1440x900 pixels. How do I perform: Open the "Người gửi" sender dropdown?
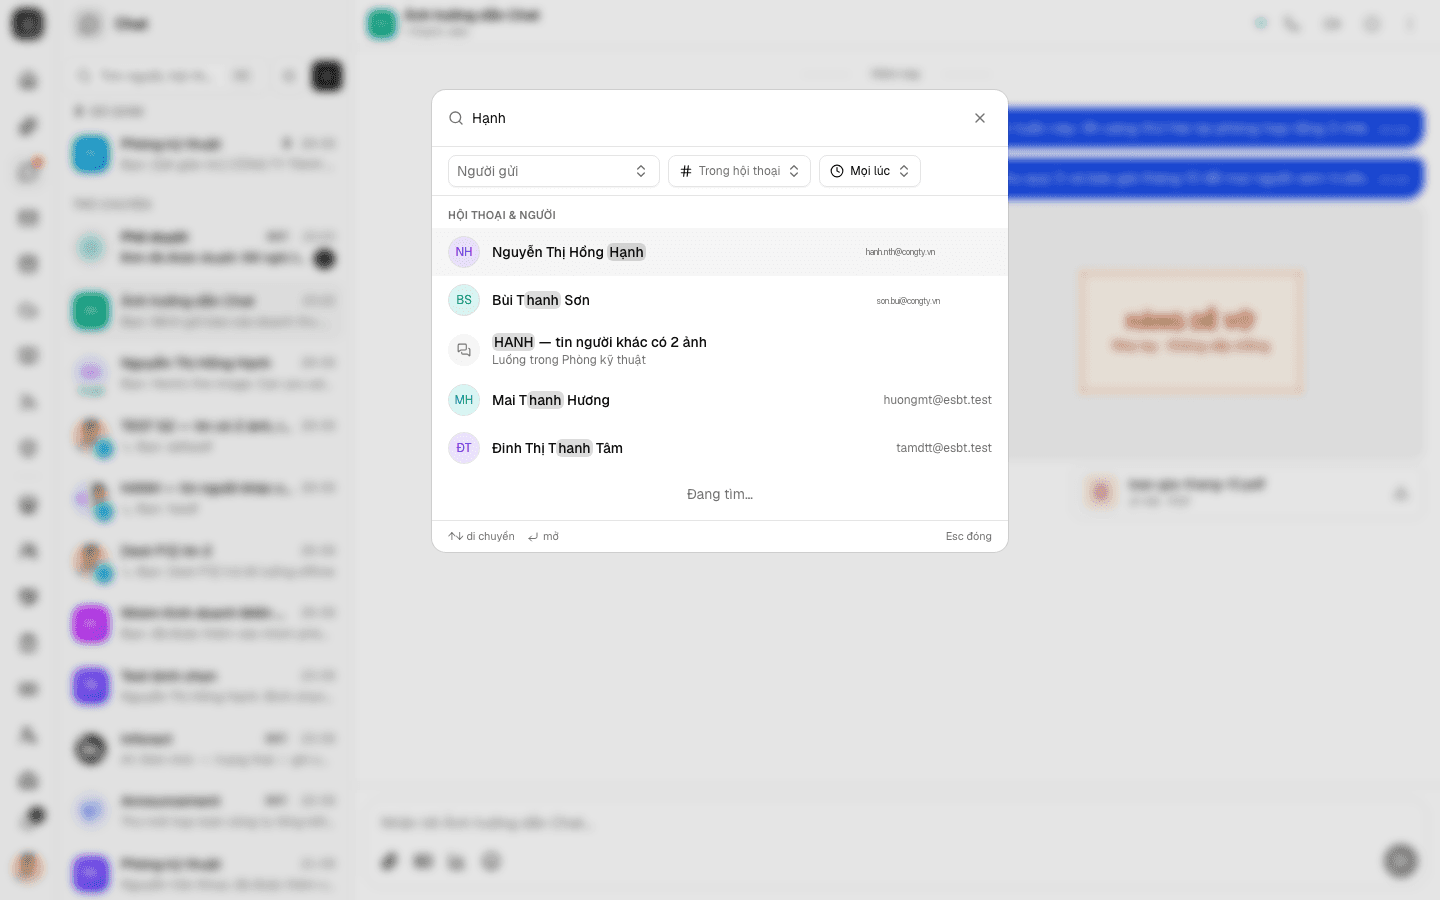pos(554,171)
